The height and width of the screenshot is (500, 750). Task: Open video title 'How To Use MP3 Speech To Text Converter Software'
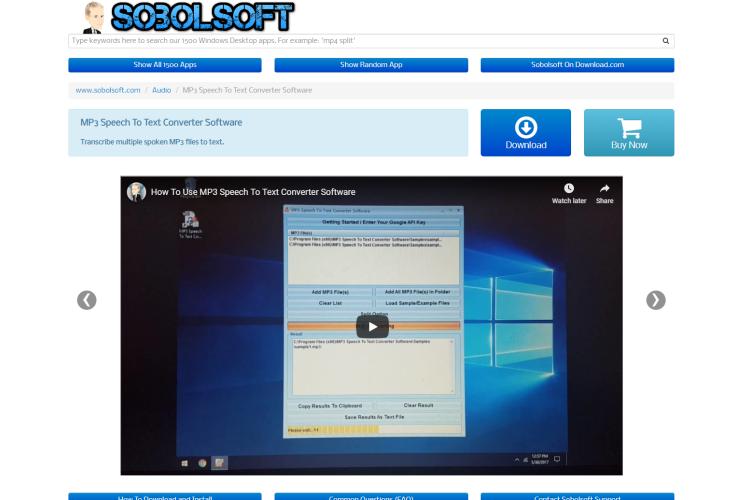tap(253, 192)
